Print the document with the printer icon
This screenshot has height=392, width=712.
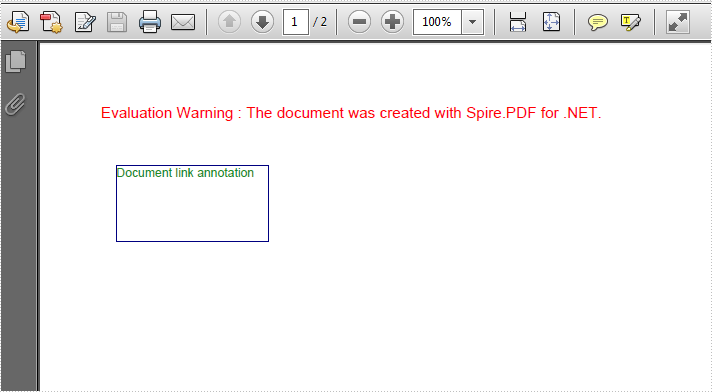pyautogui.click(x=150, y=22)
